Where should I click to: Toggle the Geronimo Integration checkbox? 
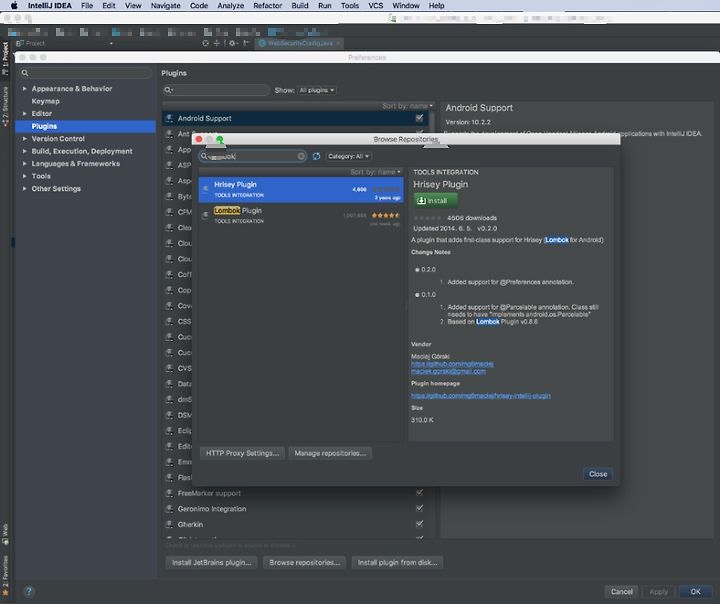(419, 508)
